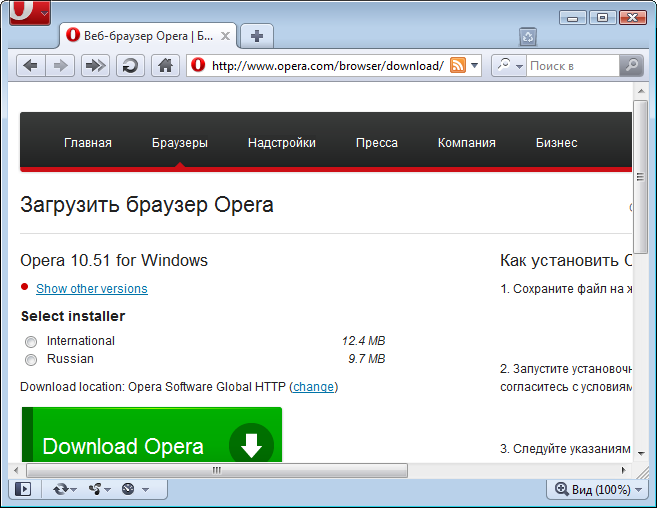Image resolution: width=657 pixels, height=508 pixels.
Task: Click the Select installer label
Action: tap(73, 316)
